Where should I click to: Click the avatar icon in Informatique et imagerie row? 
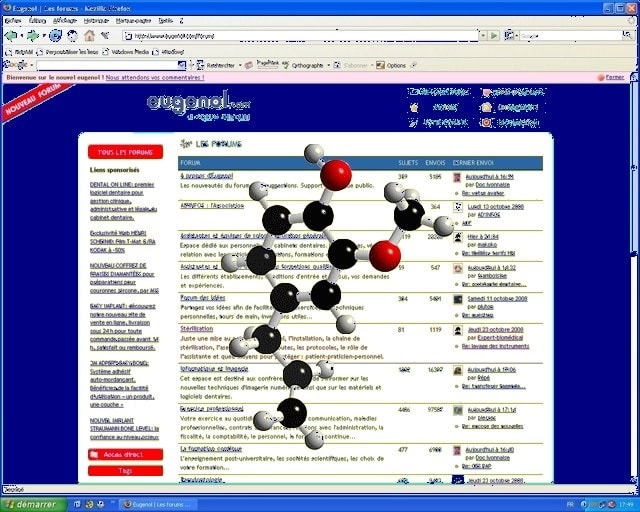tap(458, 370)
